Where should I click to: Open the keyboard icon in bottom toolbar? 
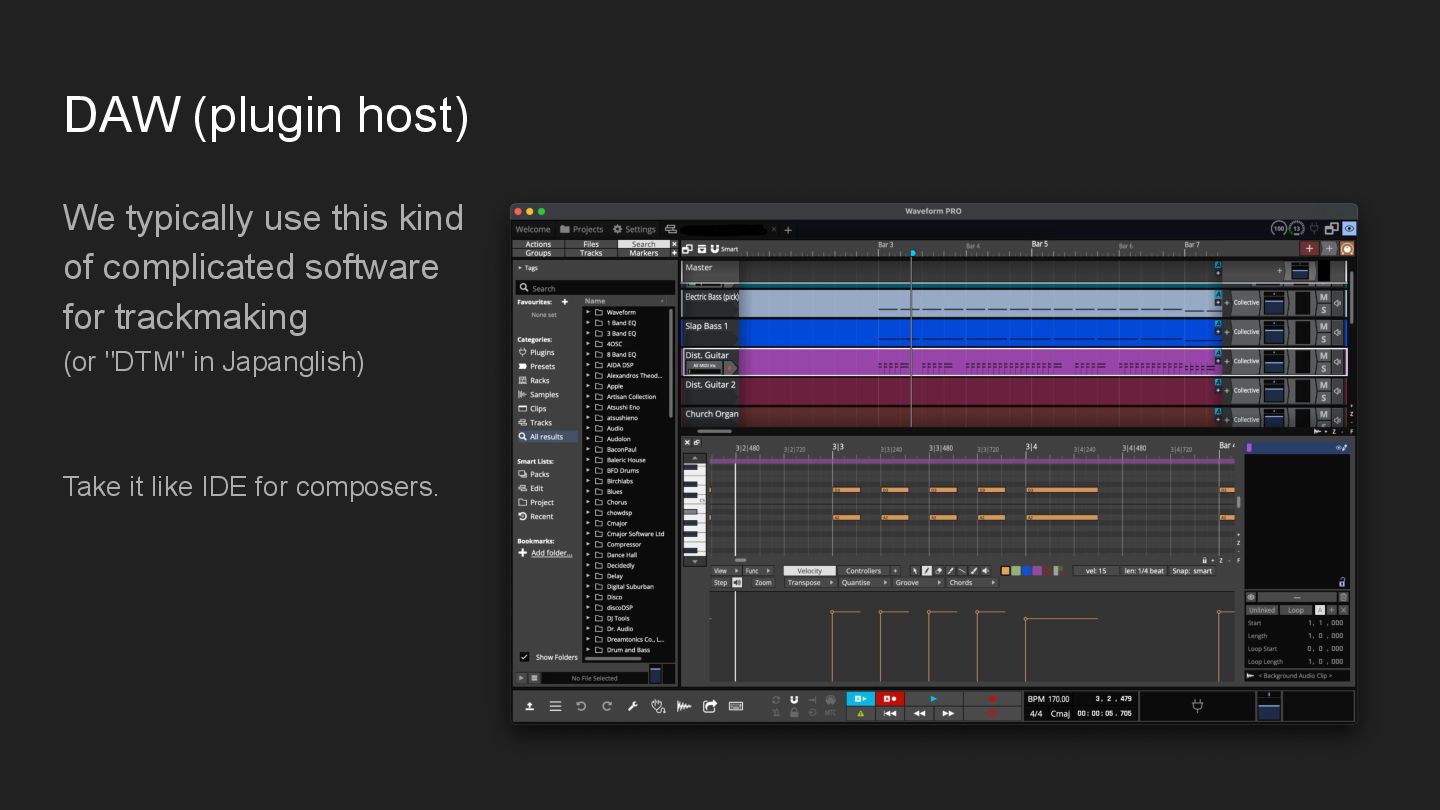[736, 706]
